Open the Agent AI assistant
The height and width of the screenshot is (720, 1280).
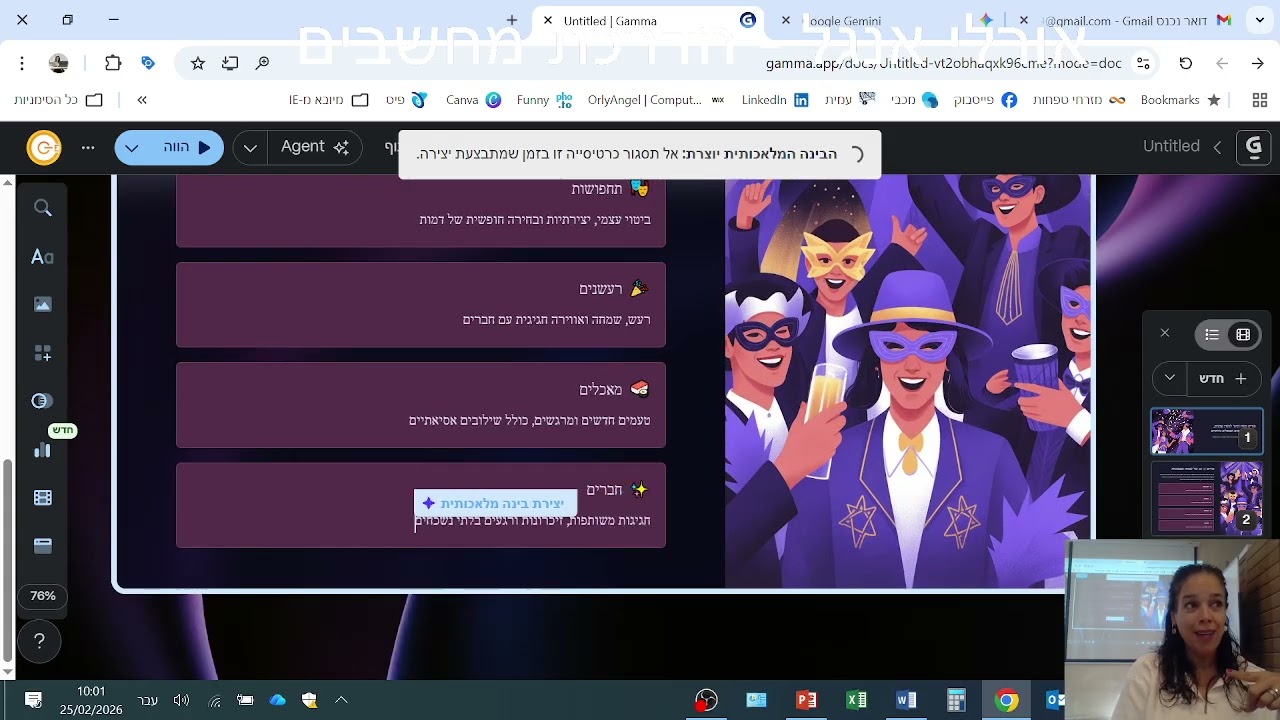[x=314, y=147]
